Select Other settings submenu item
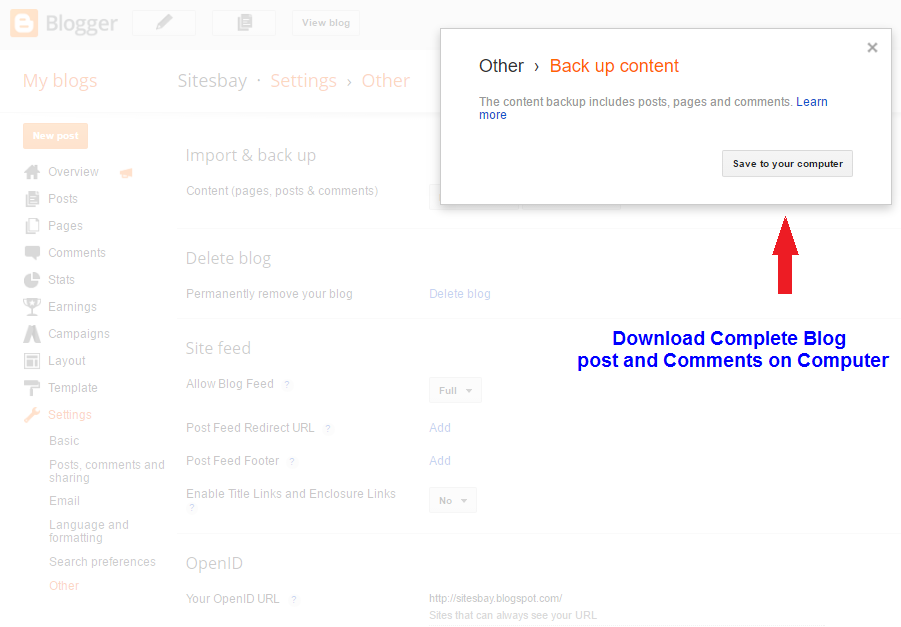 [x=64, y=586]
